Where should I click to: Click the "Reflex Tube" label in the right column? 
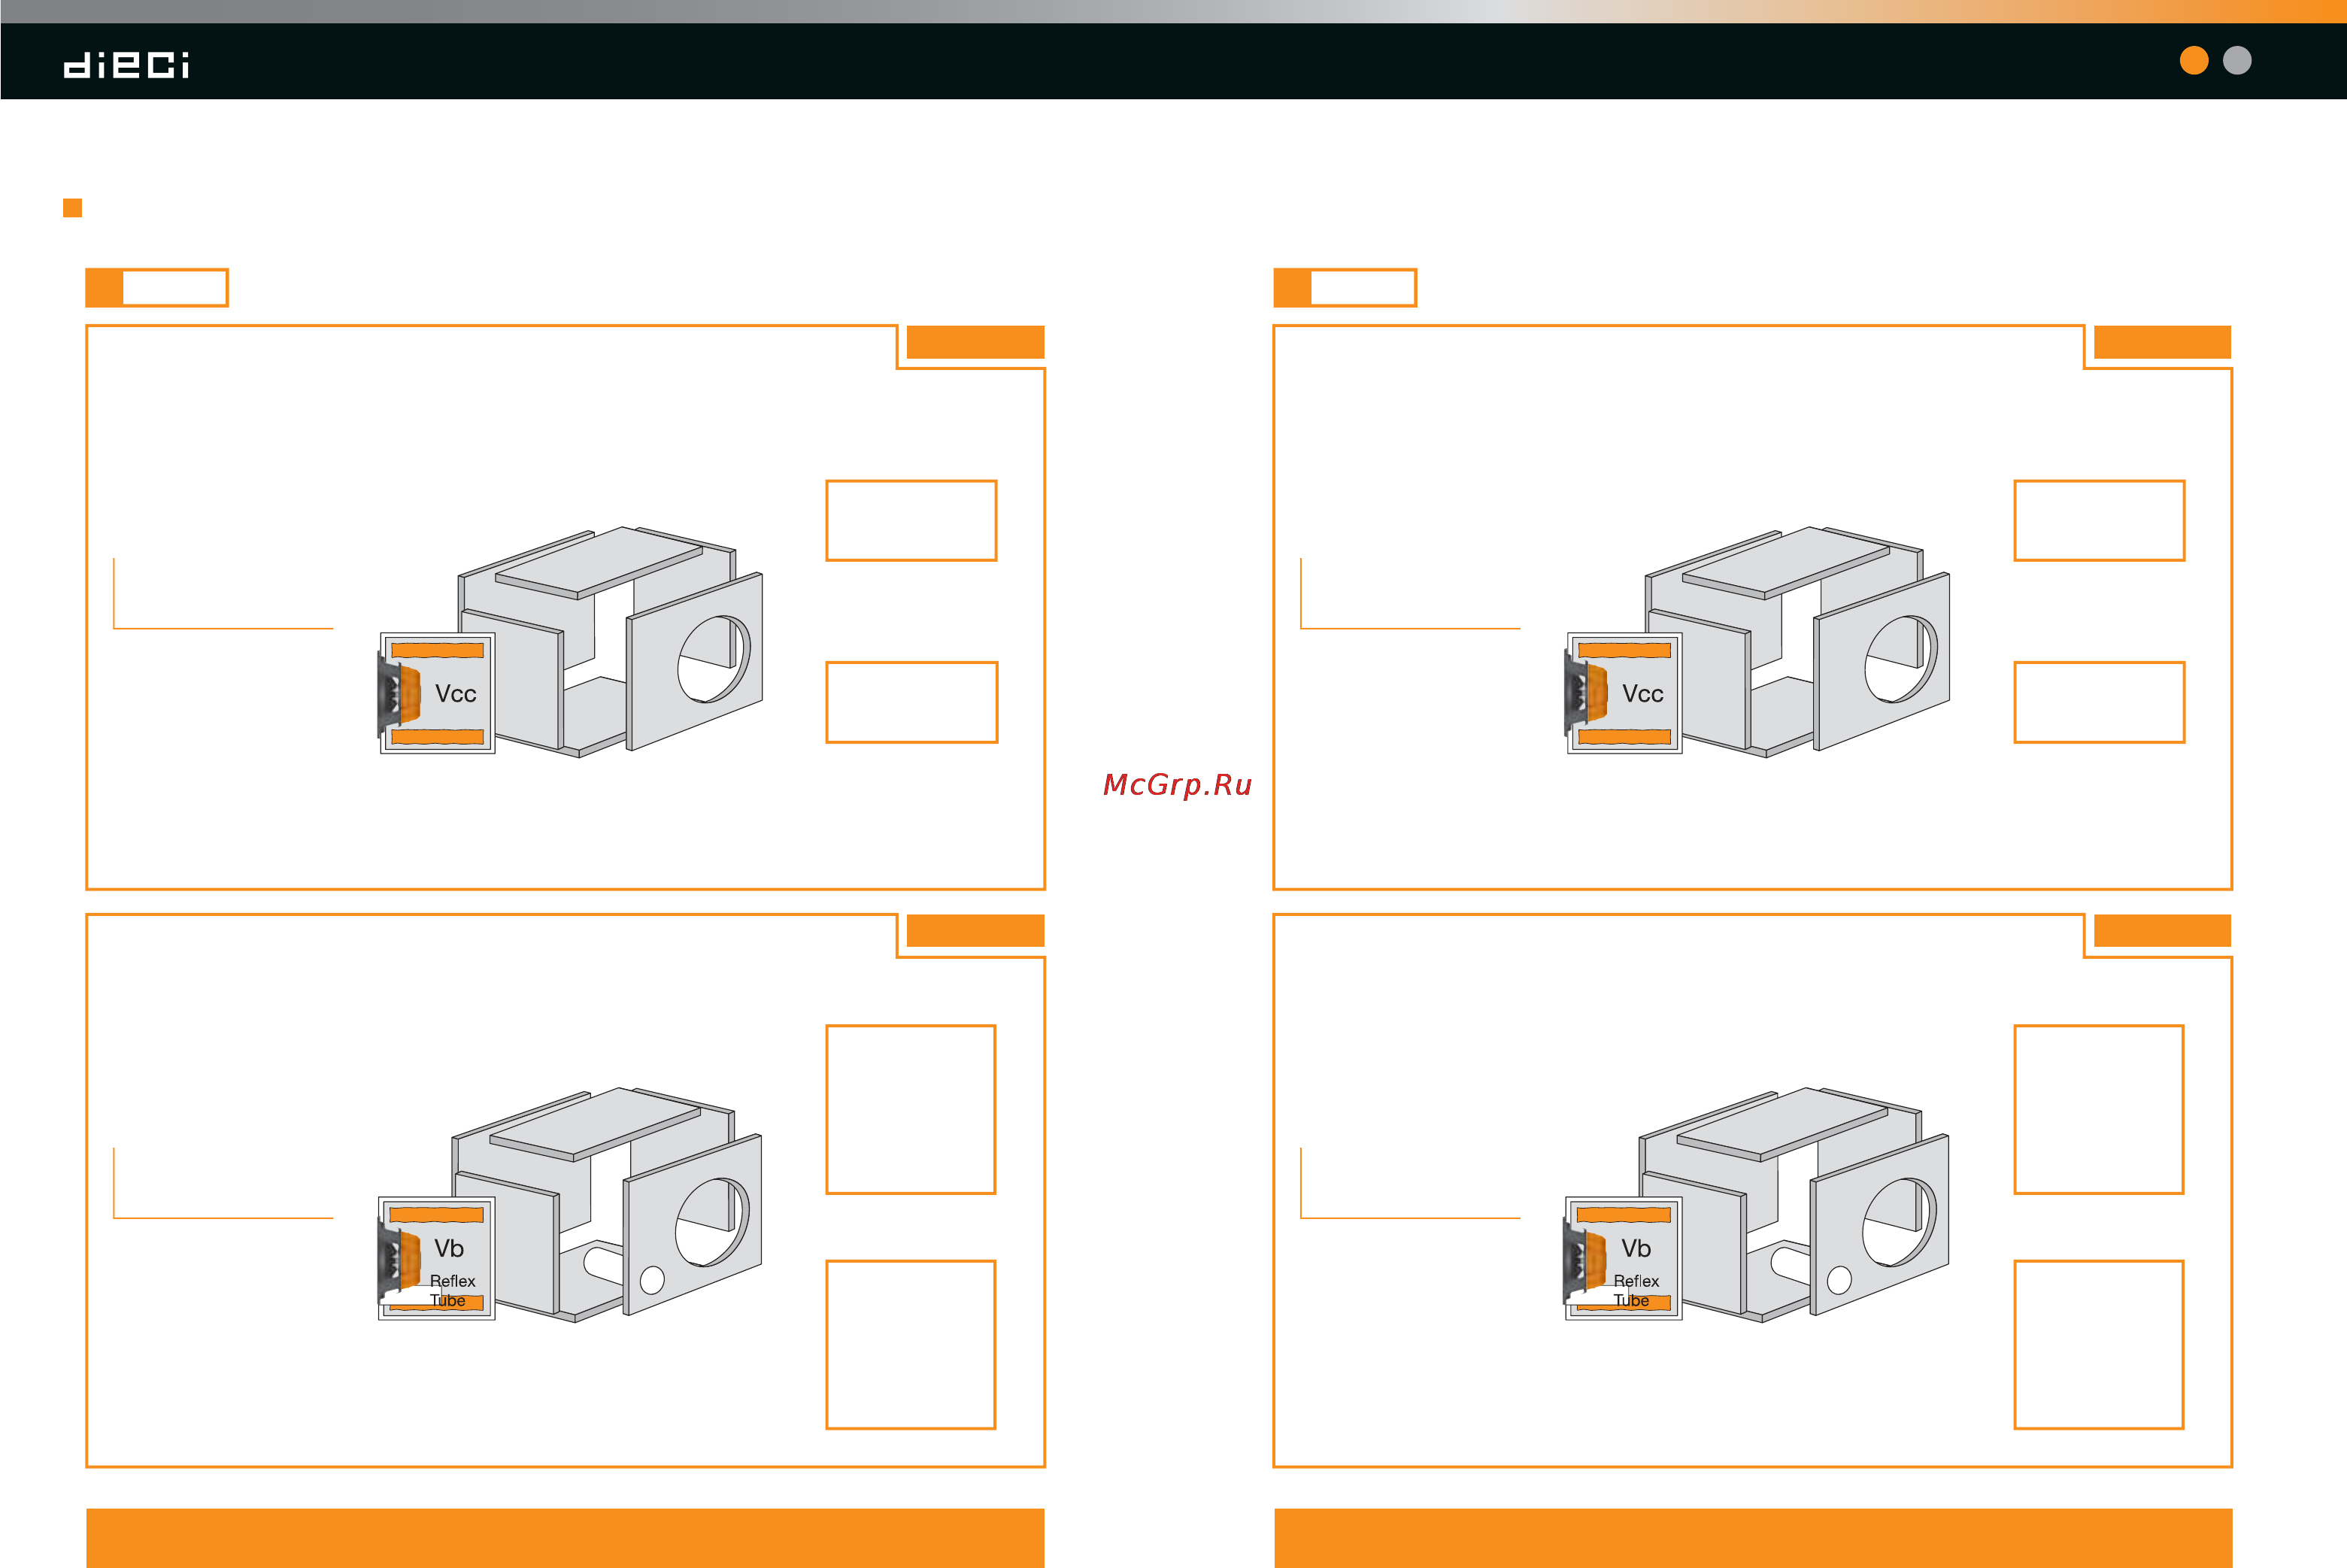point(1635,1290)
